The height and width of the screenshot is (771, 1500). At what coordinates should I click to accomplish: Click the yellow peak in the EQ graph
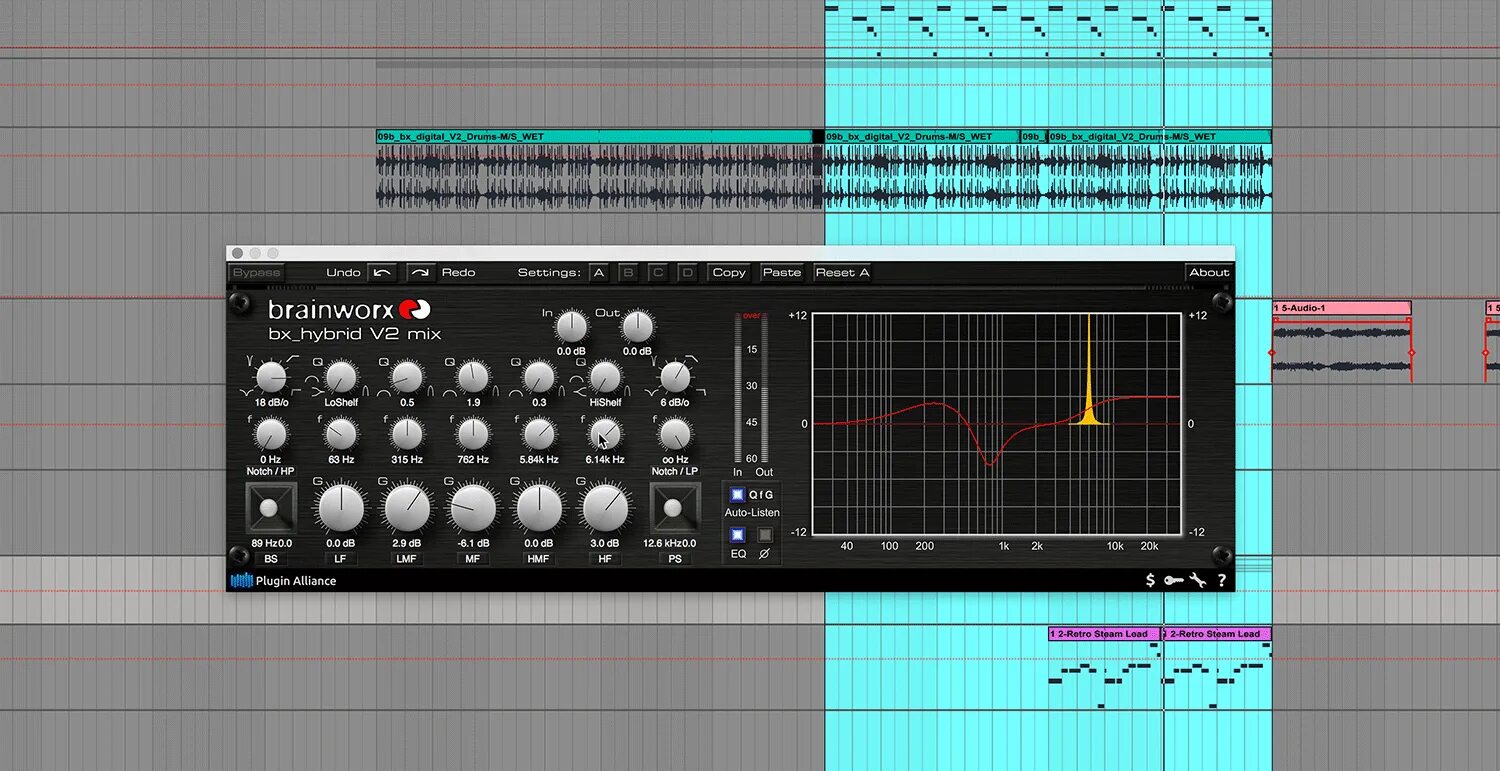pos(1088,370)
